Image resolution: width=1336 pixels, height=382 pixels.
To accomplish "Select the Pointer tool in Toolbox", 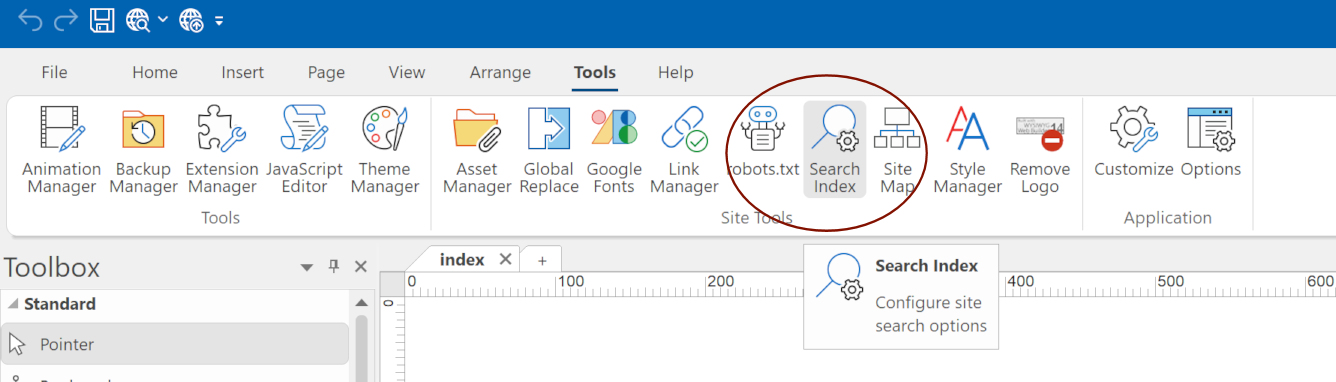I will 175,344.
